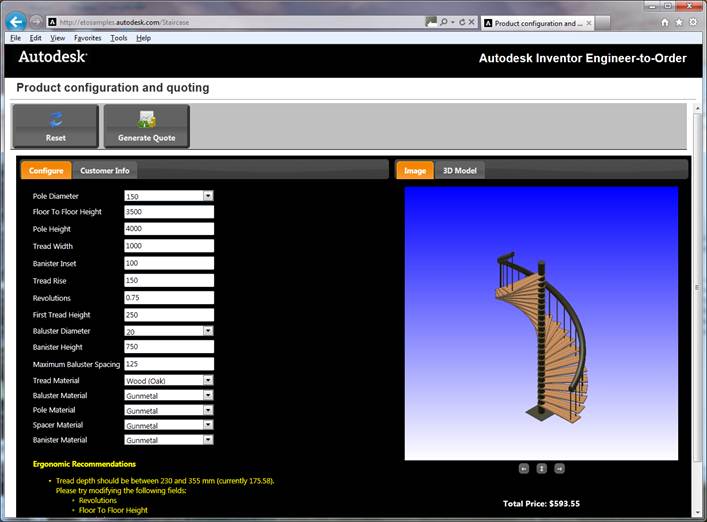Open the browser Tools gear icon
This screenshot has height=522, width=707.
coord(693,22)
